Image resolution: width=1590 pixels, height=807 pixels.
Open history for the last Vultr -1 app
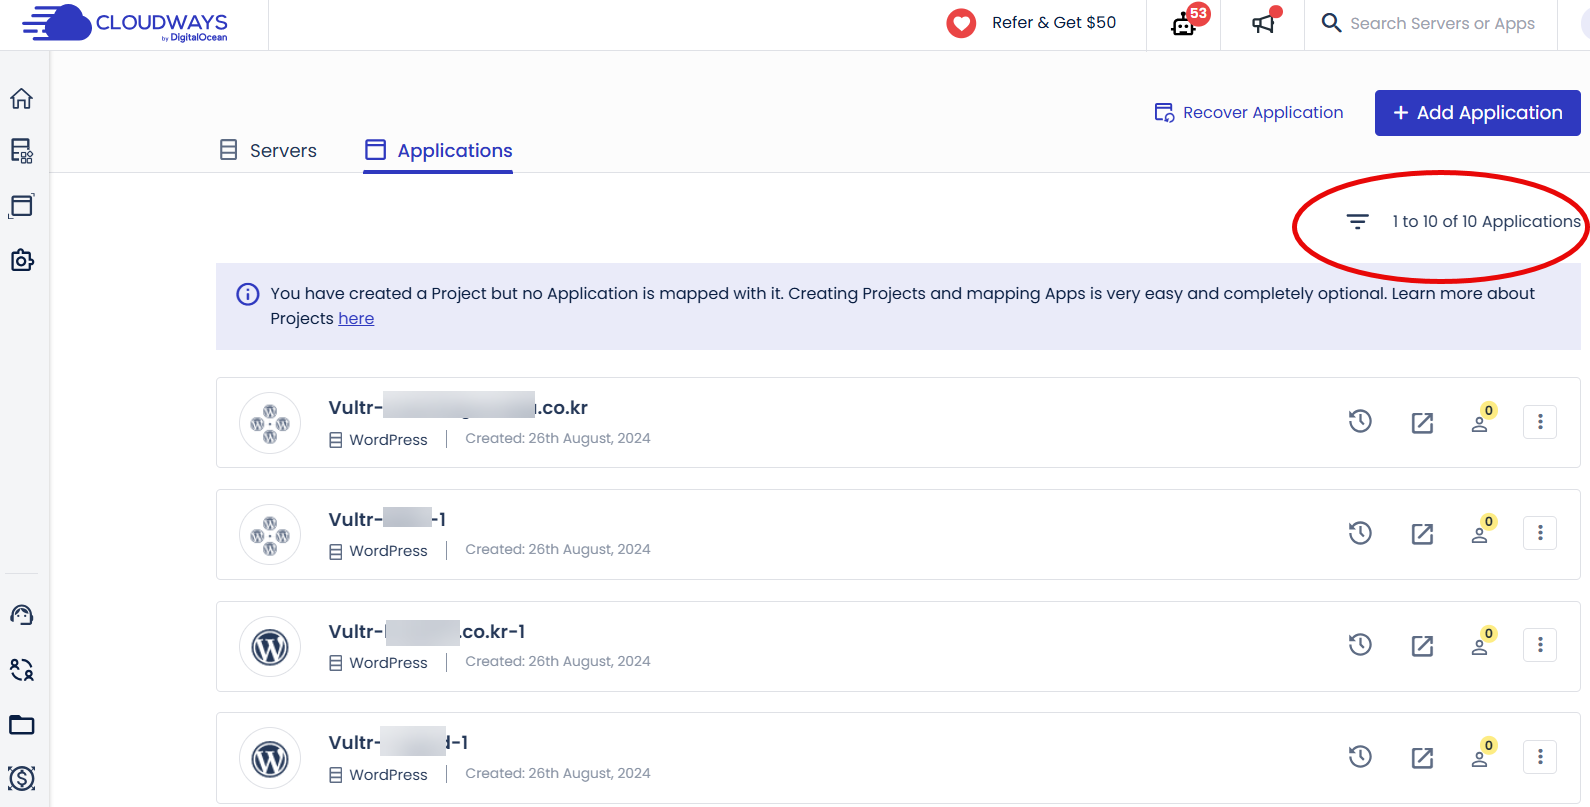(x=1360, y=757)
